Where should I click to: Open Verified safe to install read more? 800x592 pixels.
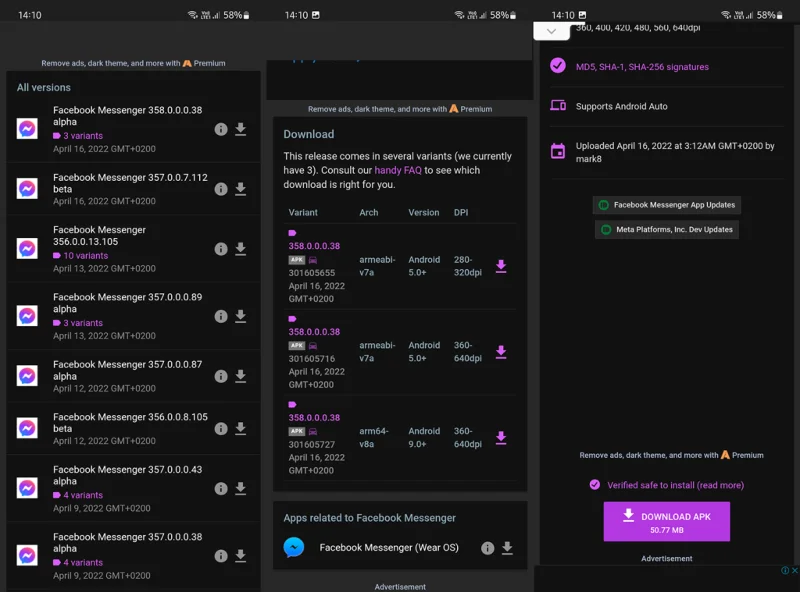tap(675, 485)
